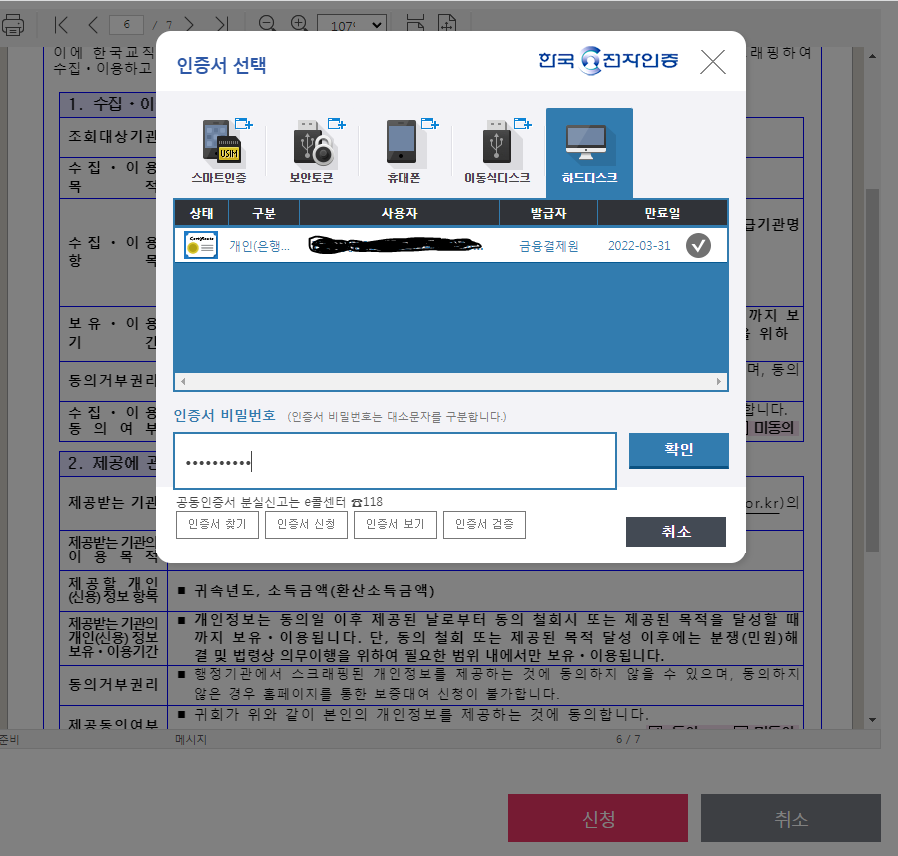Sort by the 만료일 column header
This screenshot has height=856, width=898.
[x=663, y=213]
